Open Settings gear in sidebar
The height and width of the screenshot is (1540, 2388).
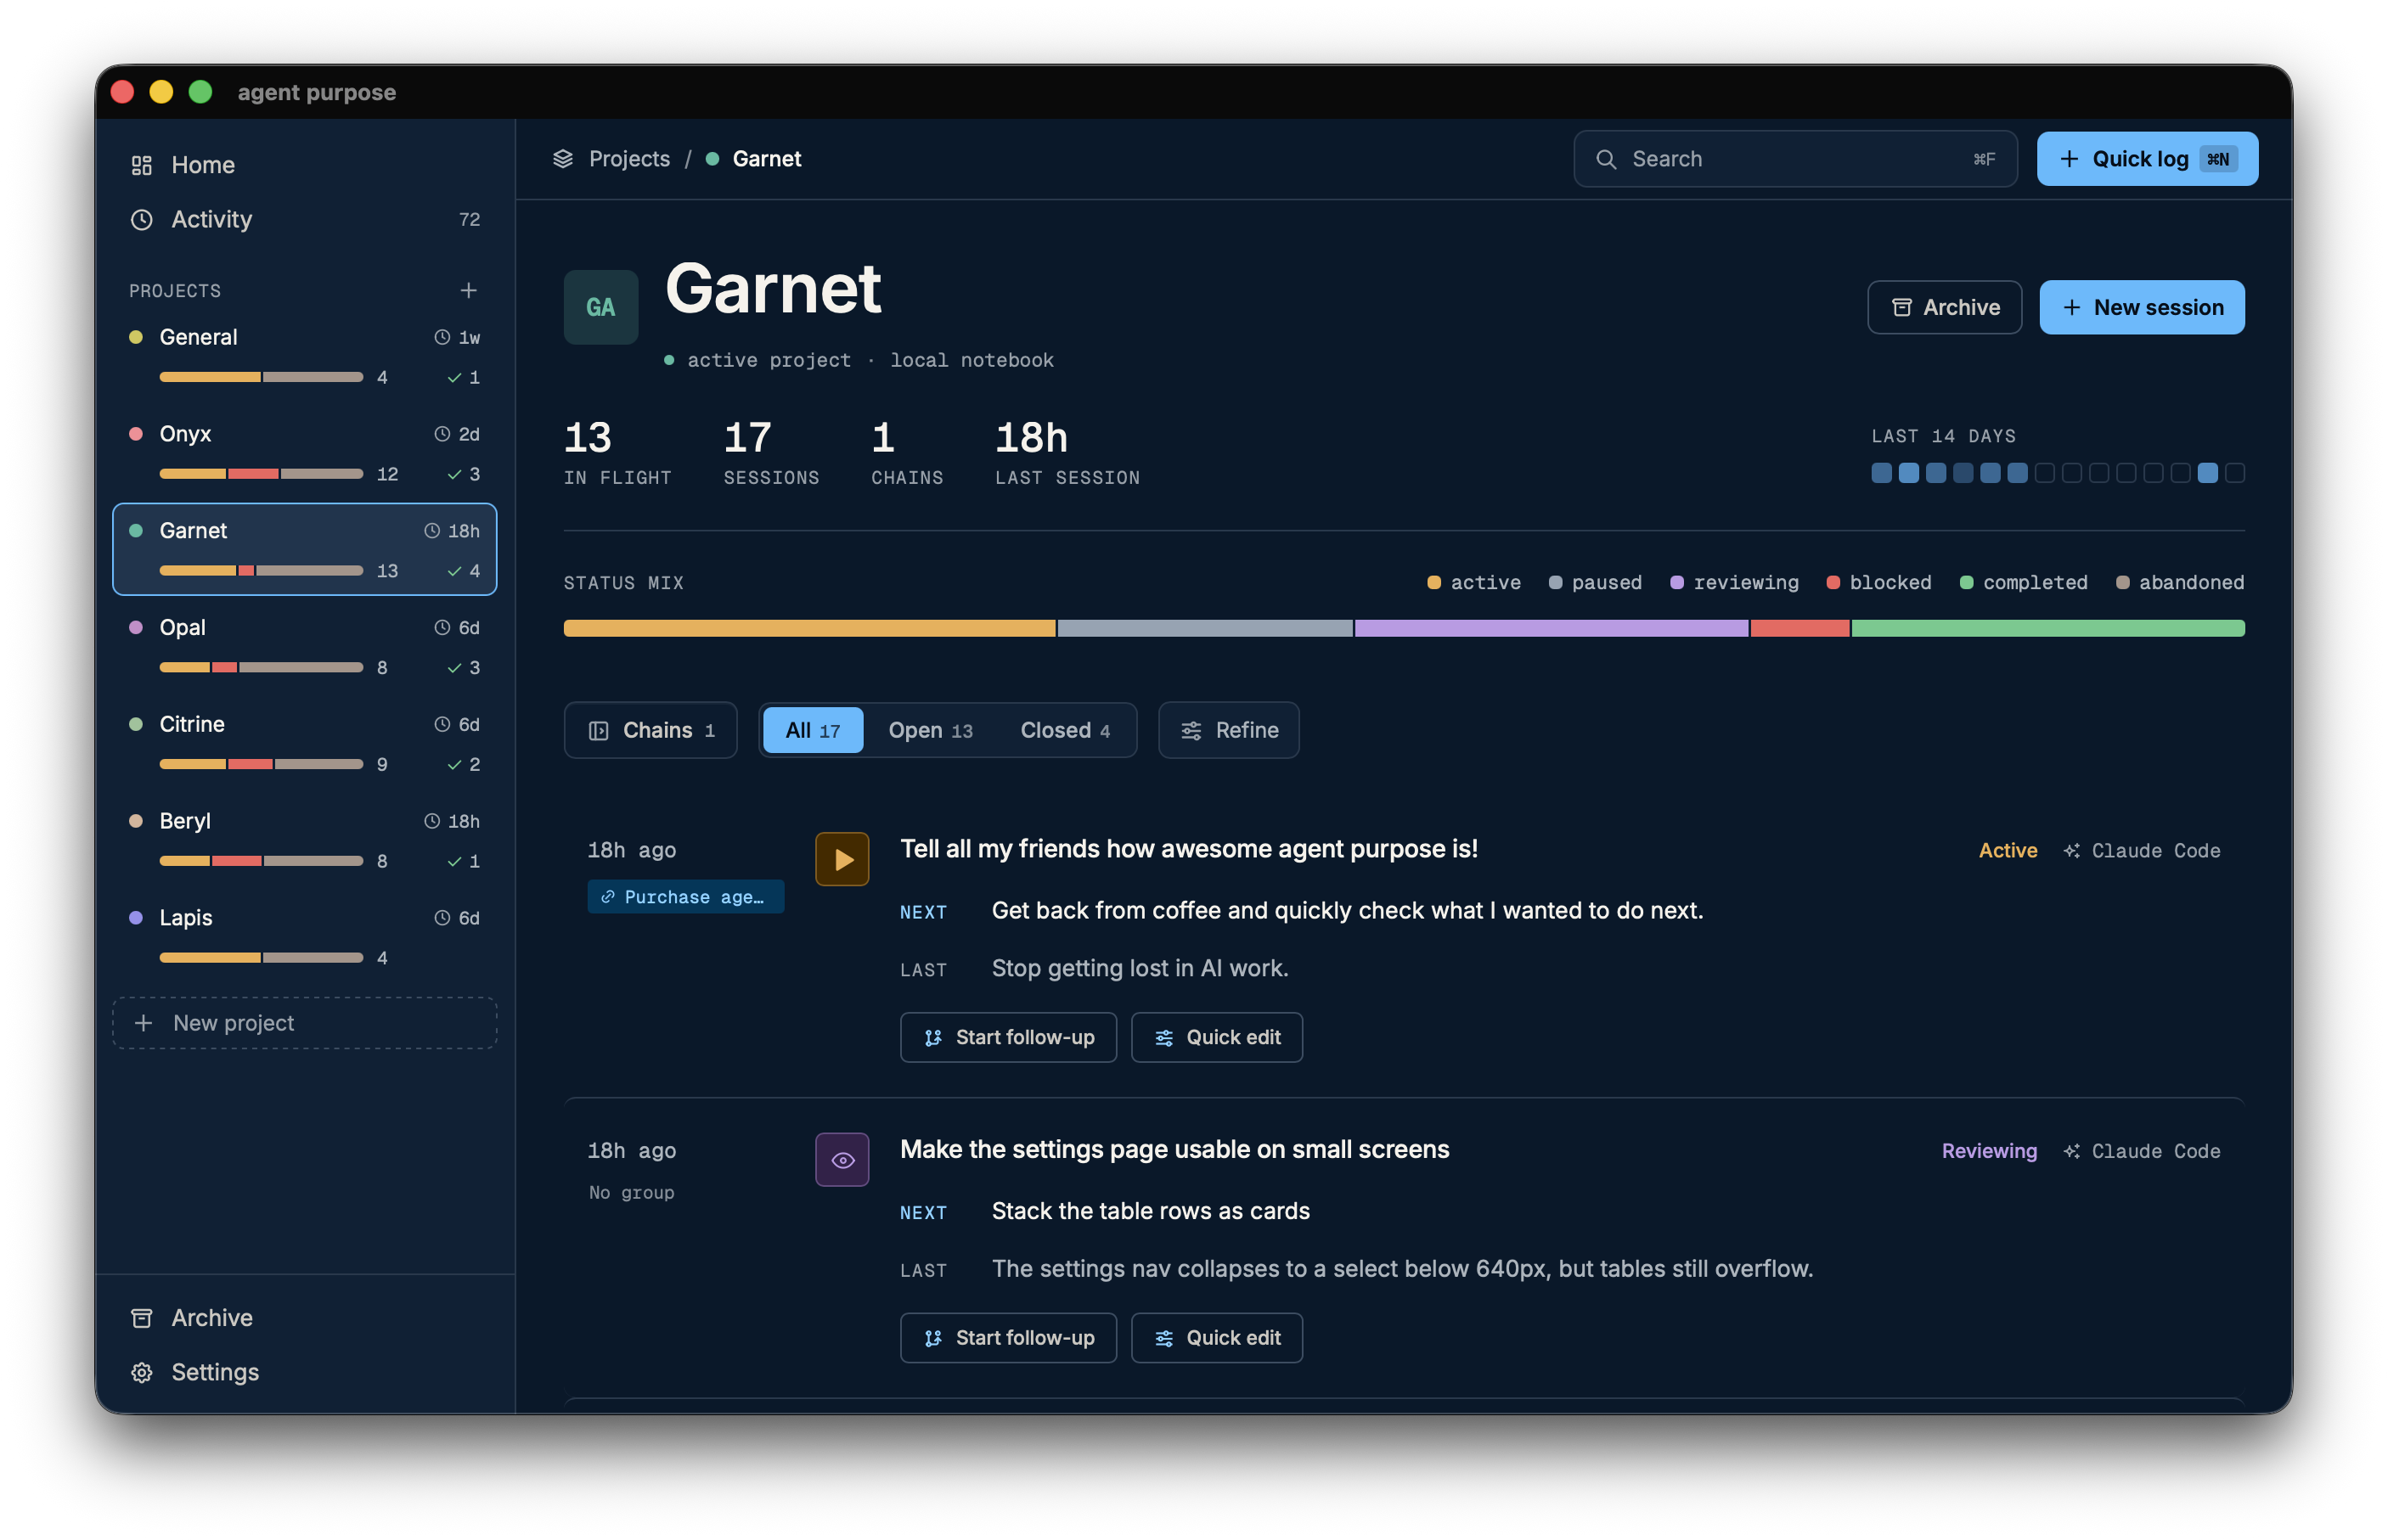tap(304, 1372)
